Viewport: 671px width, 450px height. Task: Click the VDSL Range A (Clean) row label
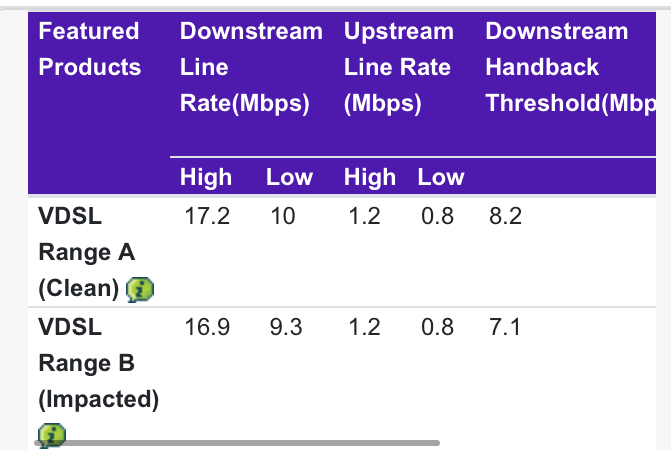coord(86,252)
